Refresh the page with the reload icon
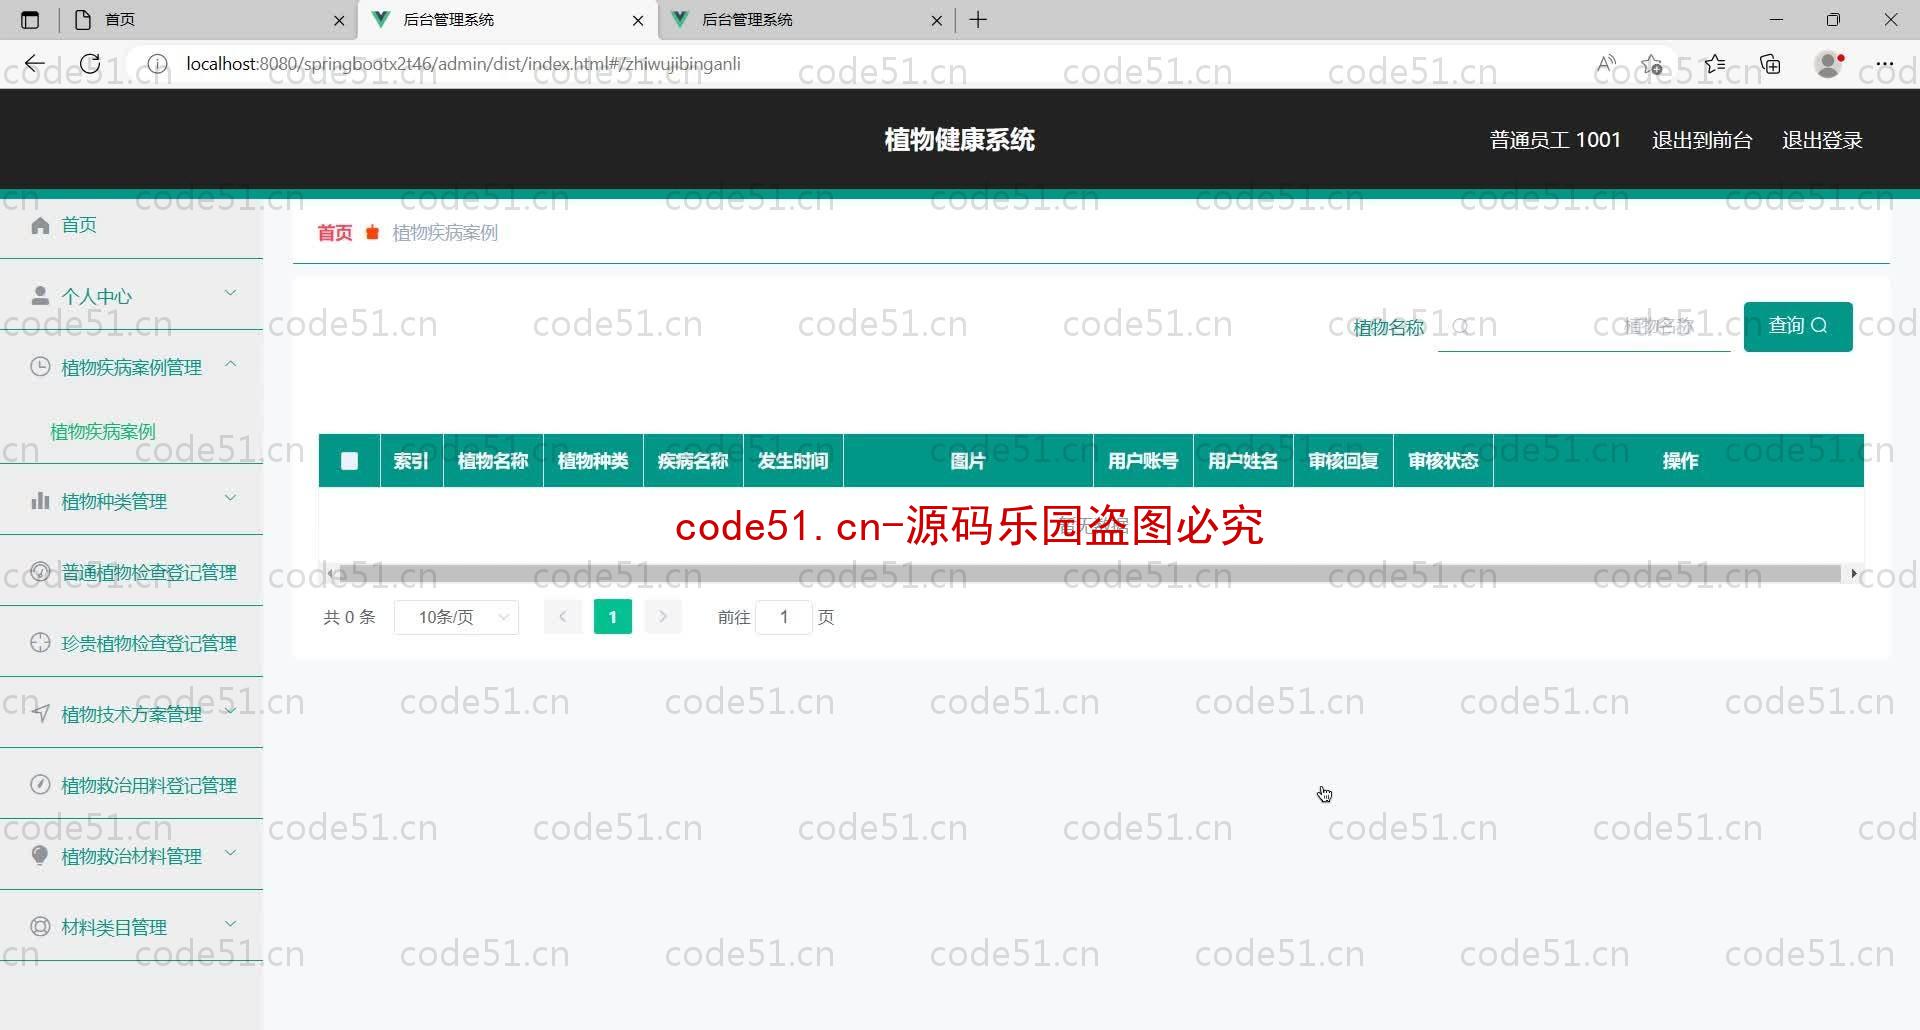Screen dimensions: 1920x1030 [90, 64]
